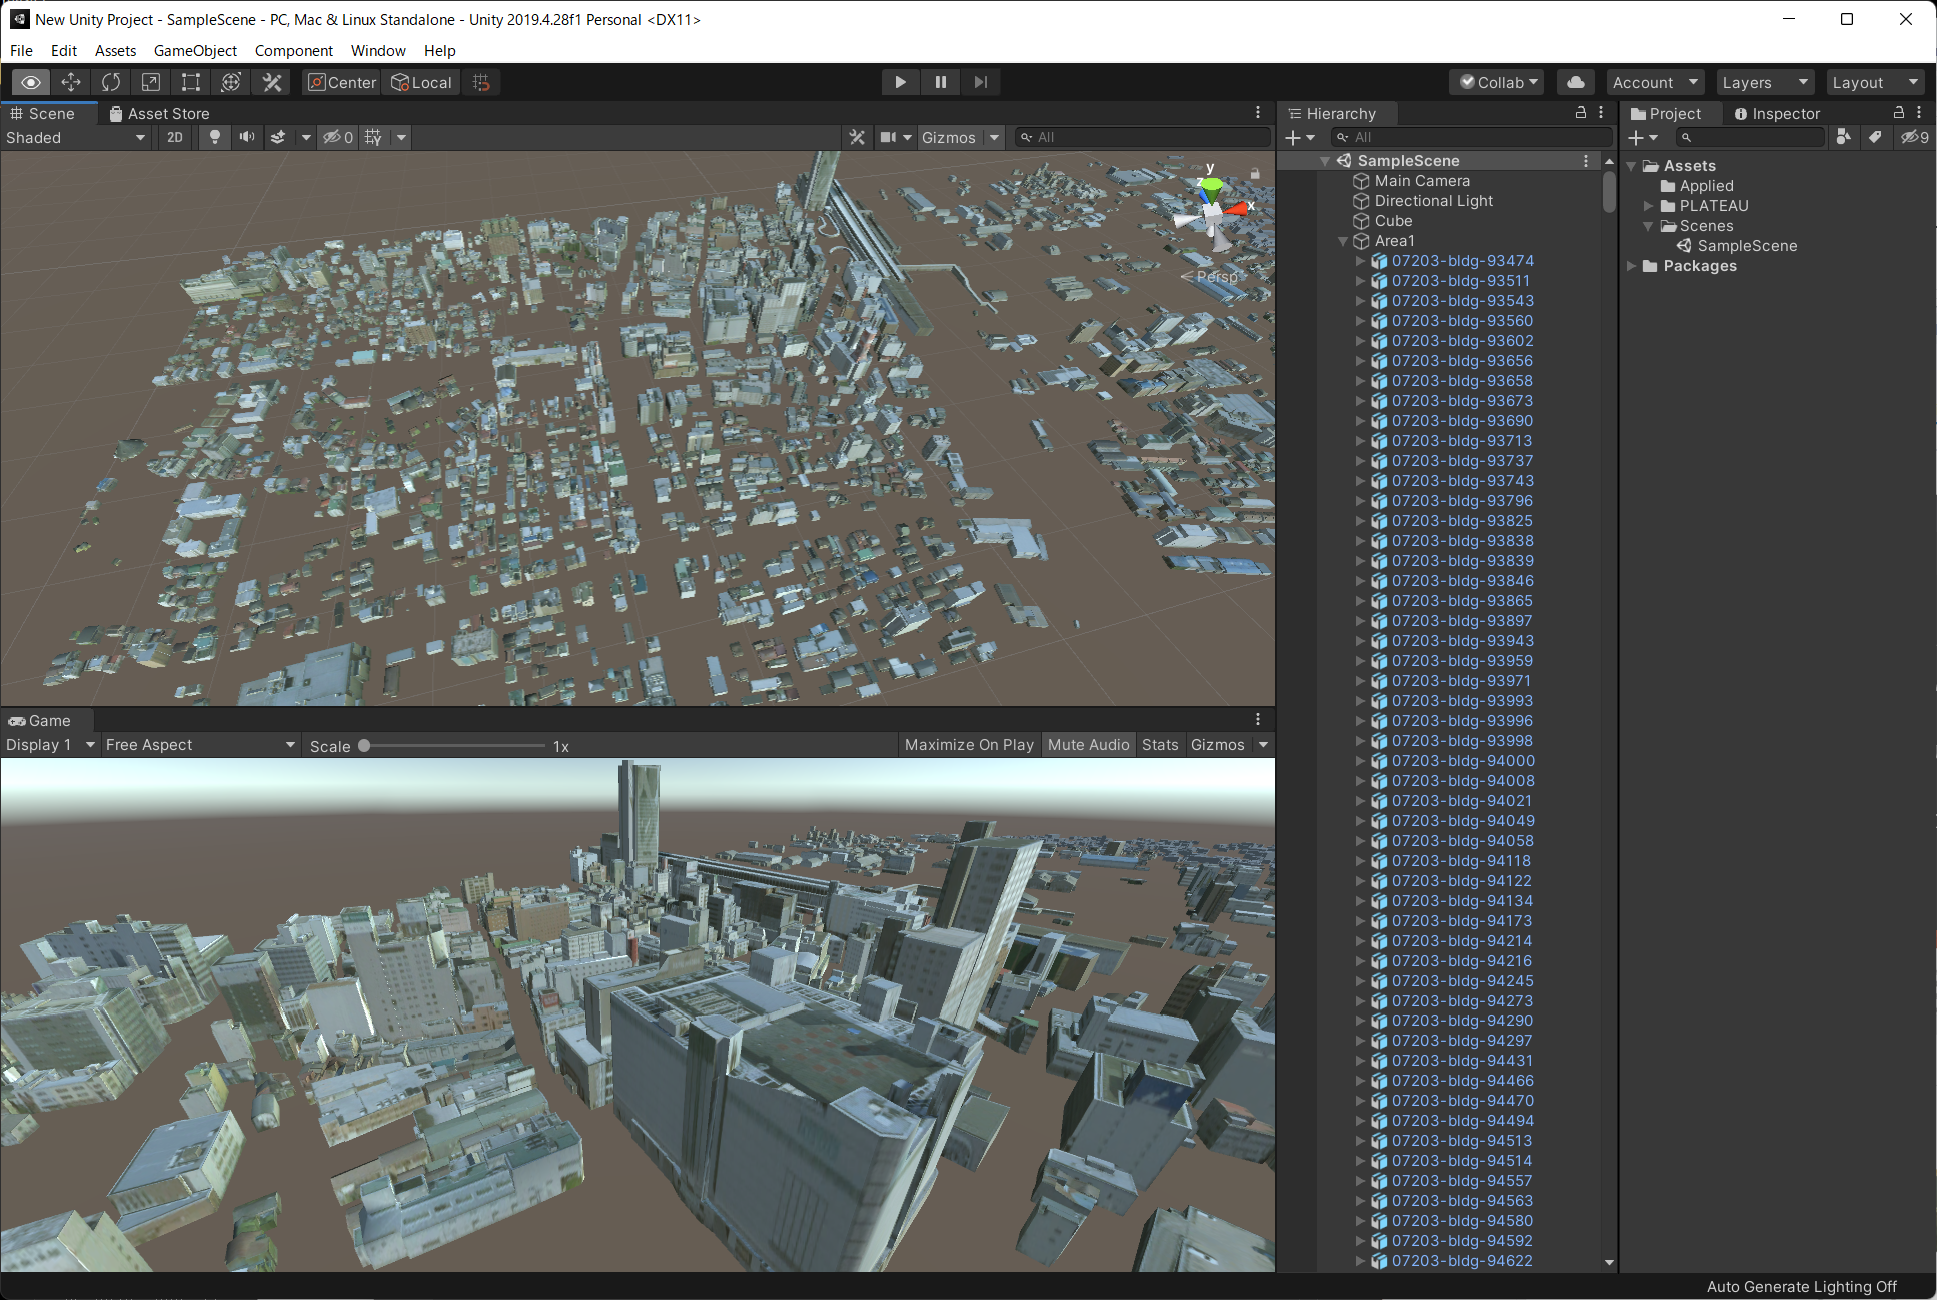Switch to the Asset Store tab

tap(159, 113)
